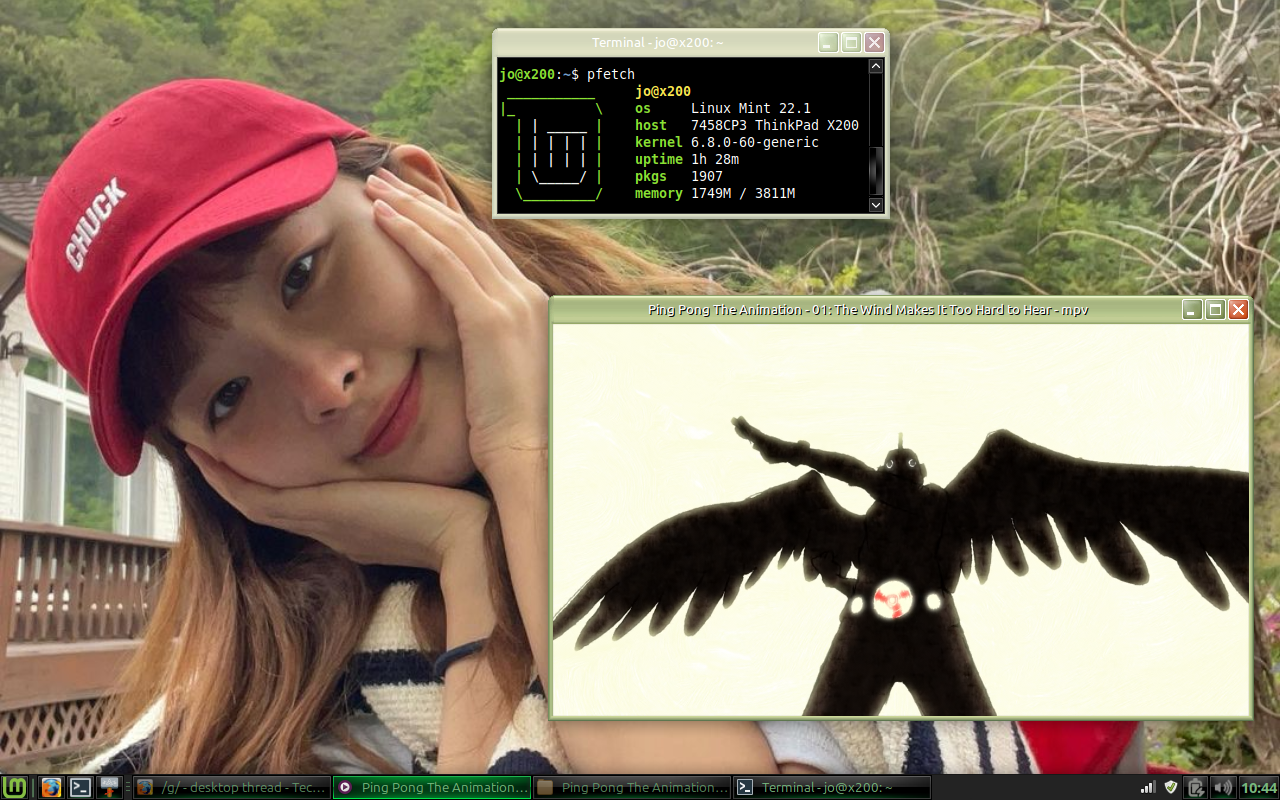
Task: Click the "6.8.0-60-generic" kernel value
Action: 755,142
